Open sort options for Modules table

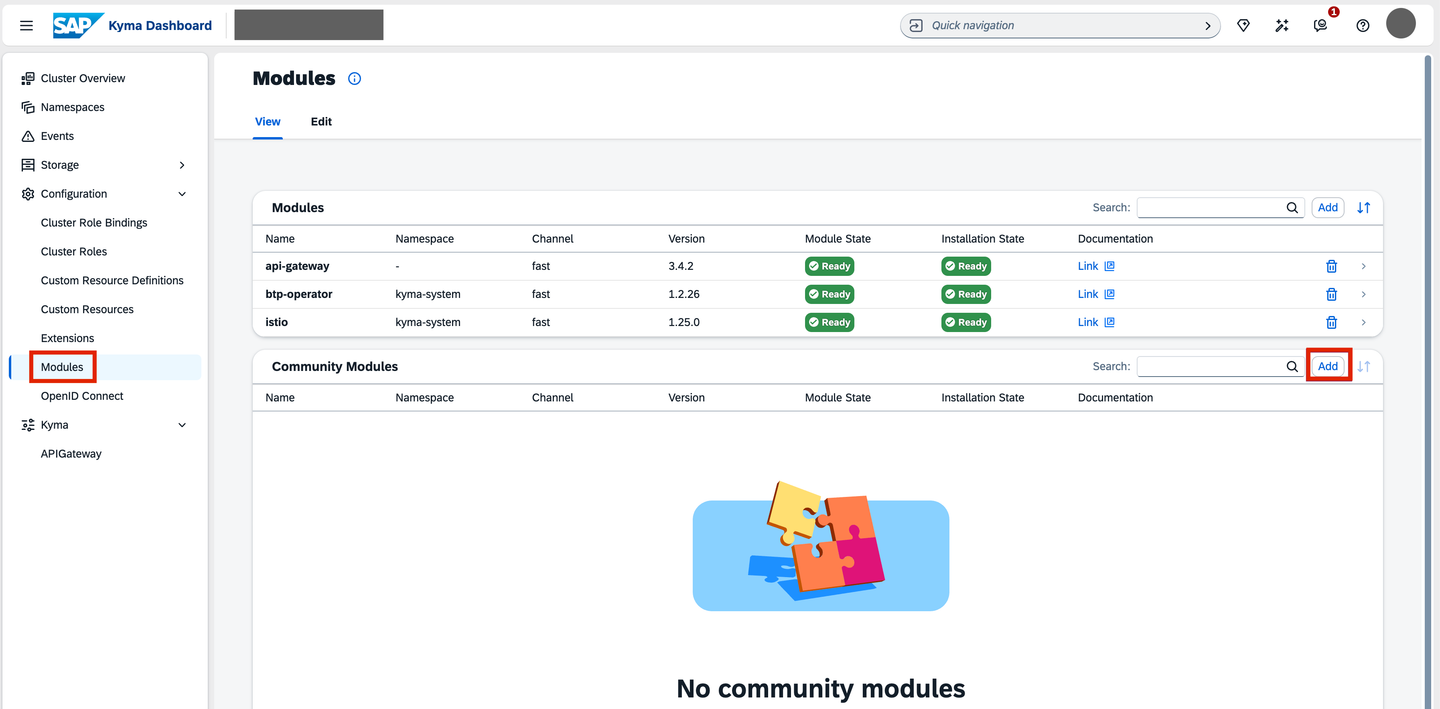(x=1364, y=208)
